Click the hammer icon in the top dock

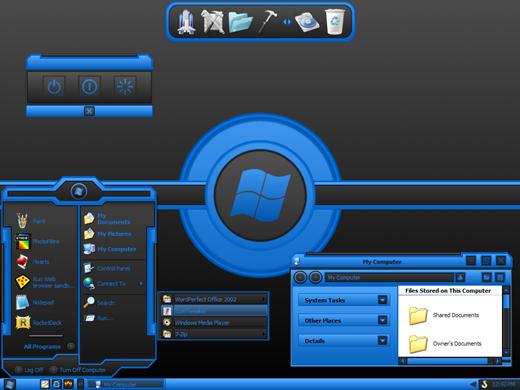267,21
